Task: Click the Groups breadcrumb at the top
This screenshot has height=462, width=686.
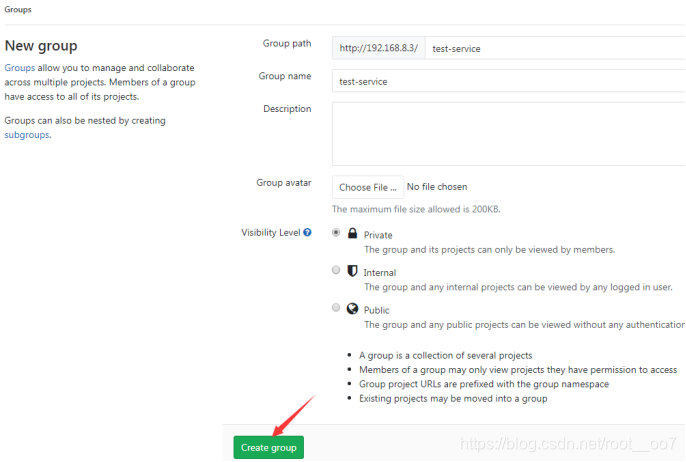Action: pos(17,9)
